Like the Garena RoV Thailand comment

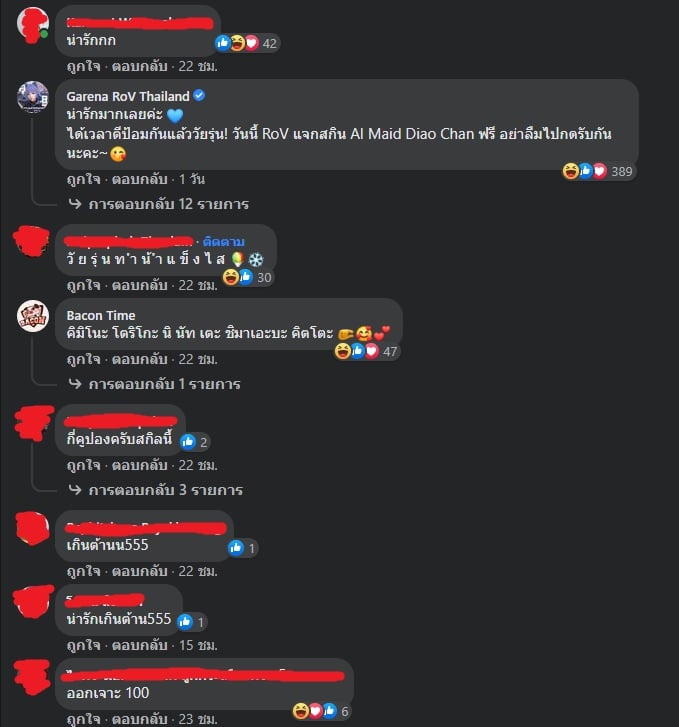83,179
